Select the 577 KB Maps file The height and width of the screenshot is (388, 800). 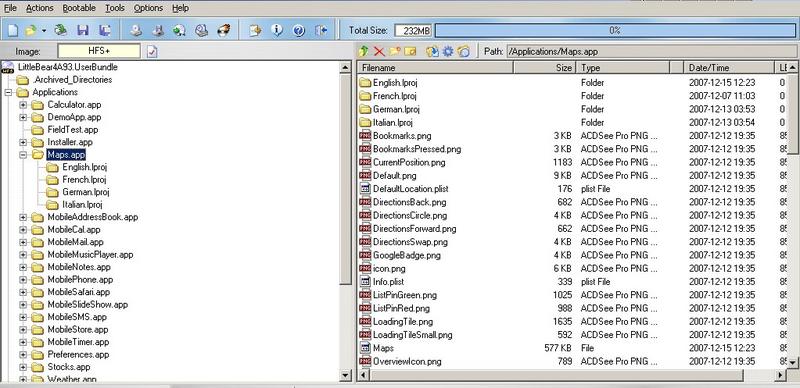[383, 348]
